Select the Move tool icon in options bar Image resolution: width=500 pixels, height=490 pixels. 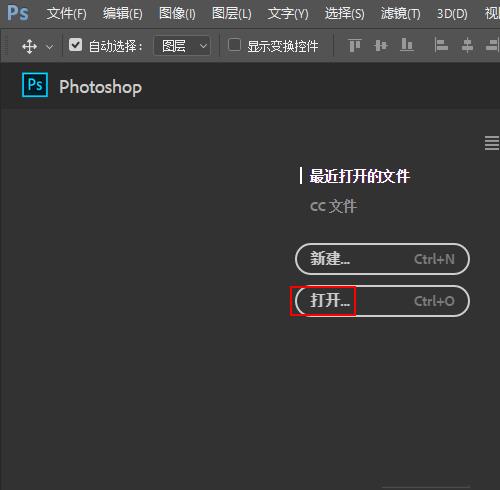click(29, 46)
